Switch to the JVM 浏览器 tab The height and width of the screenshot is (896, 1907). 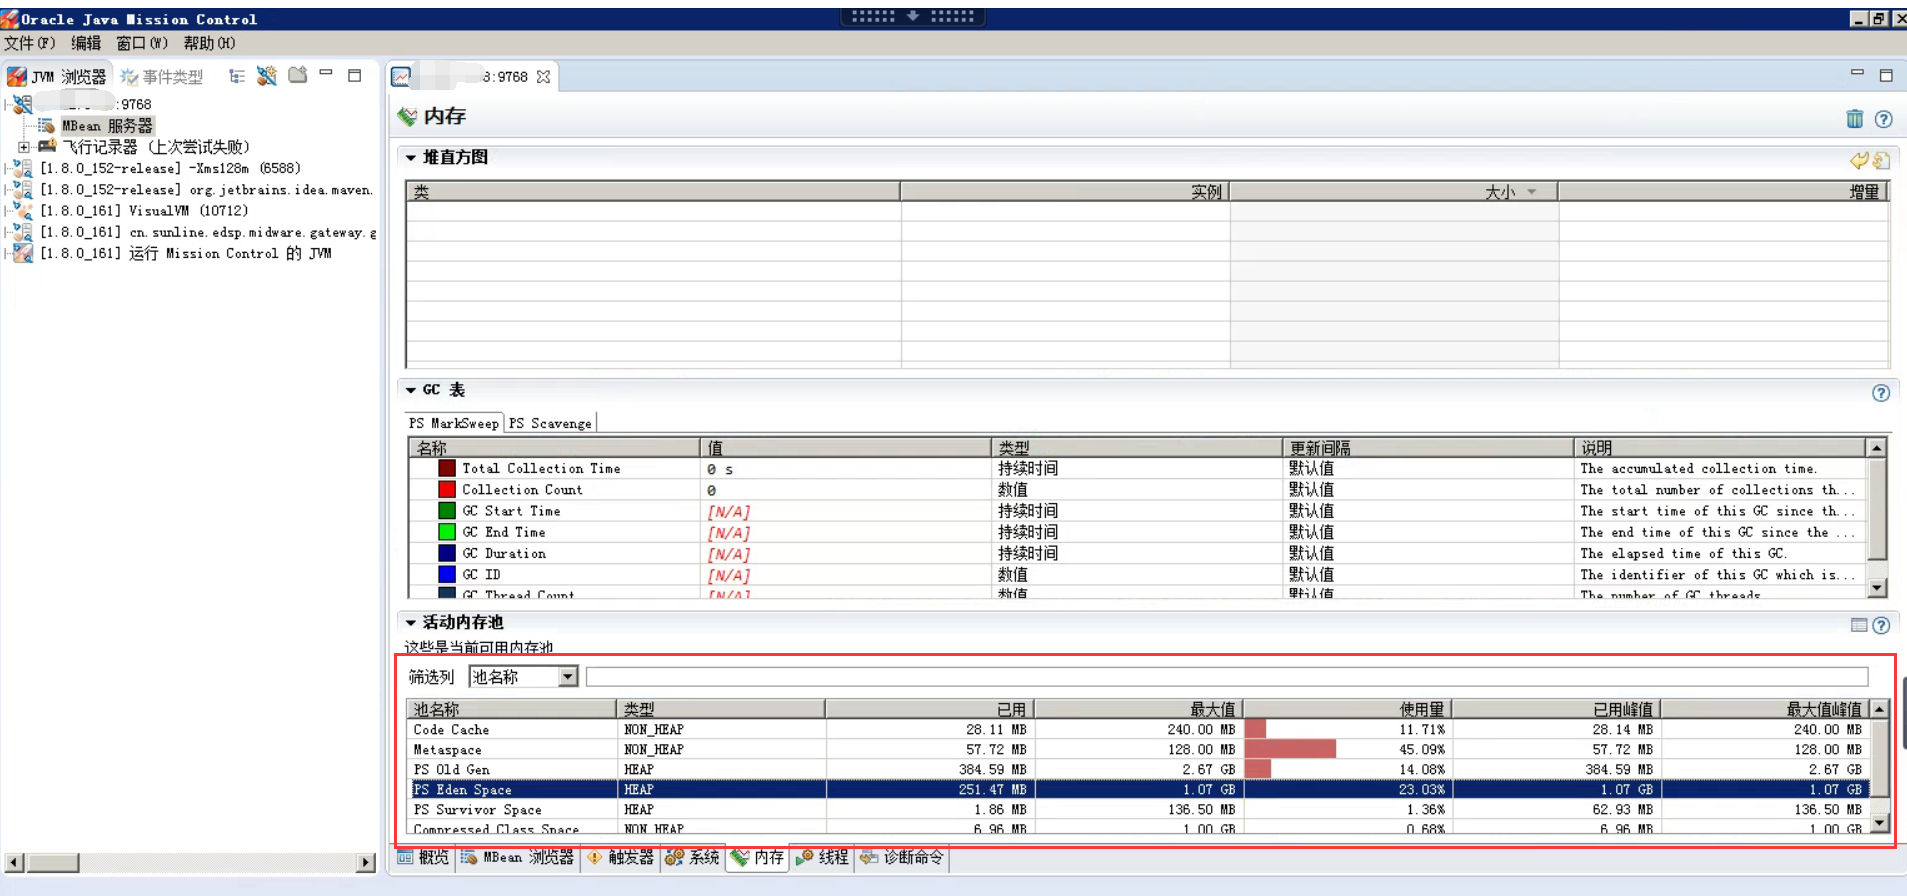point(57,77)
